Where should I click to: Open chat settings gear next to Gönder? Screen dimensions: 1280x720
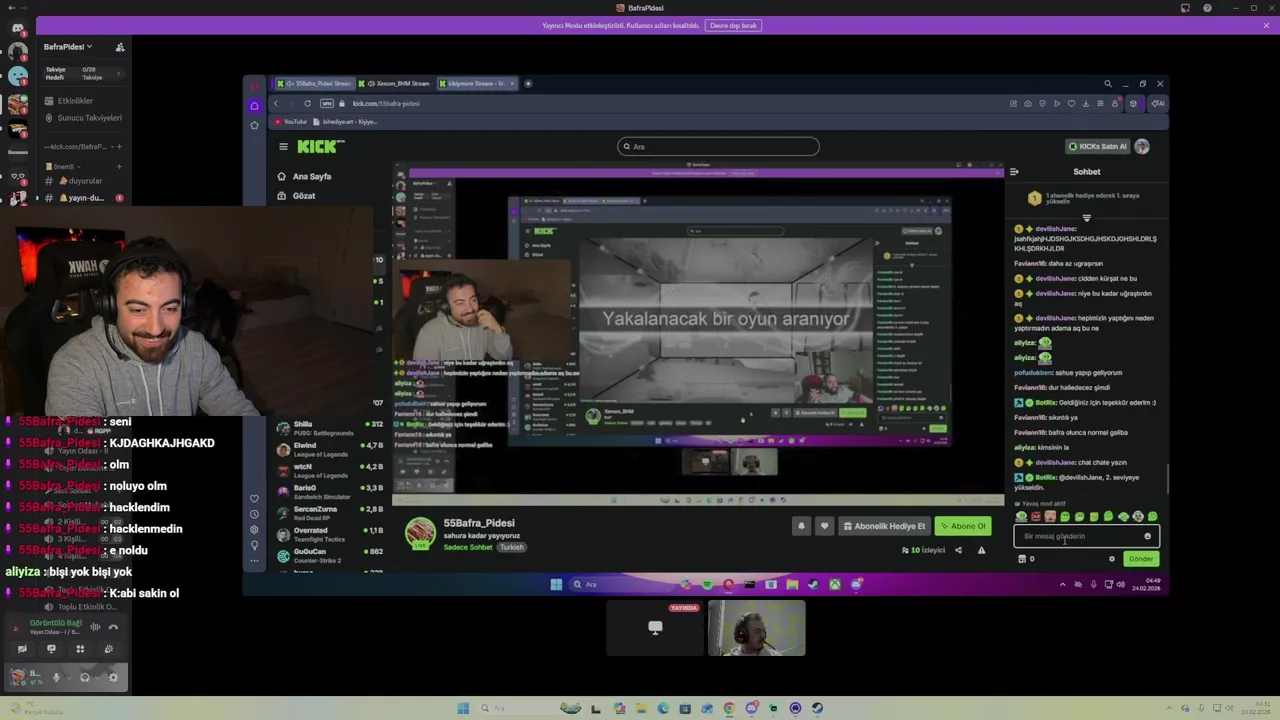(x=1112, y=559)
